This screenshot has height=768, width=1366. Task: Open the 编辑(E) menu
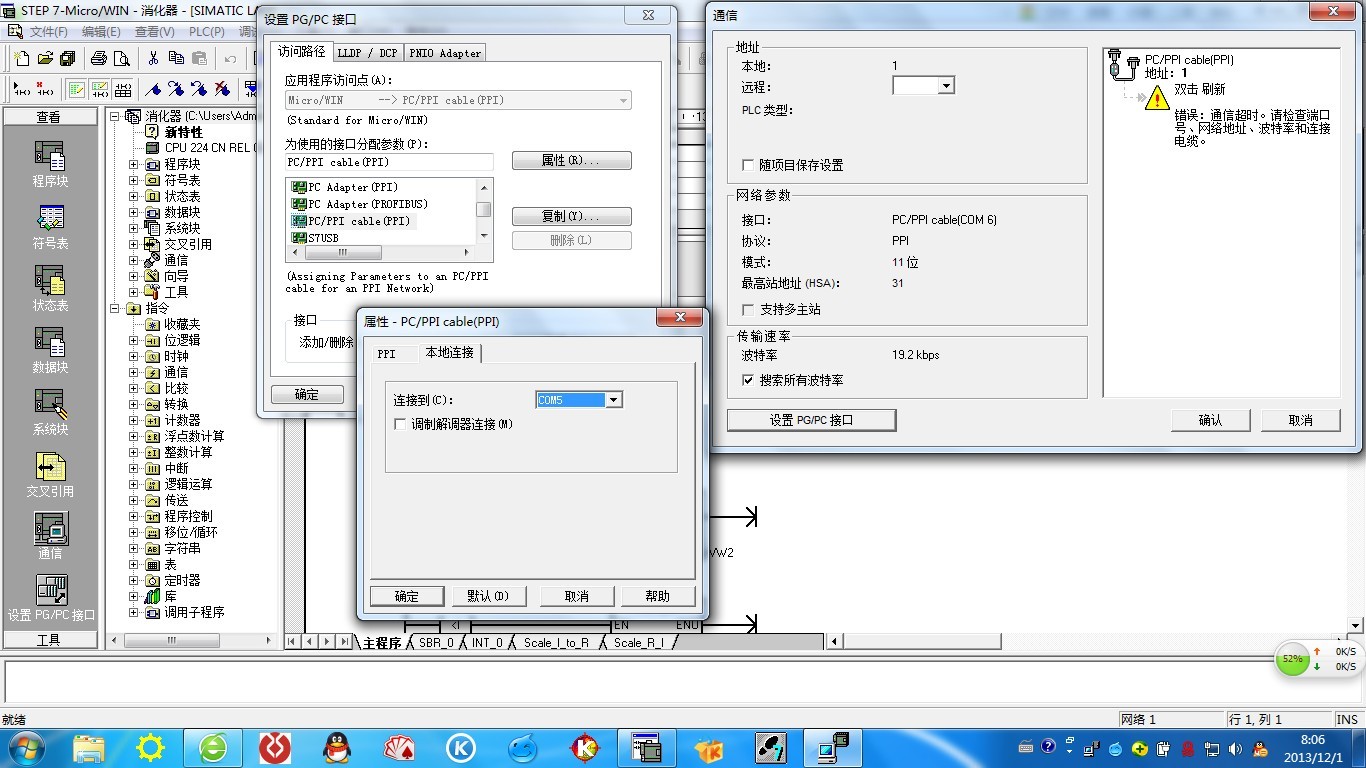click(100, 32)
